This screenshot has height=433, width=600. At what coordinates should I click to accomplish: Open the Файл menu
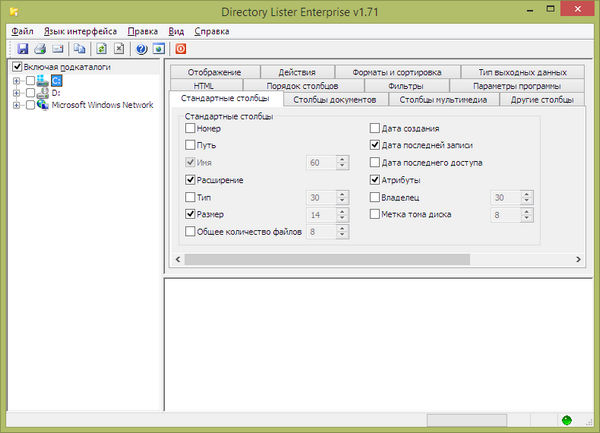coord(22,31)
